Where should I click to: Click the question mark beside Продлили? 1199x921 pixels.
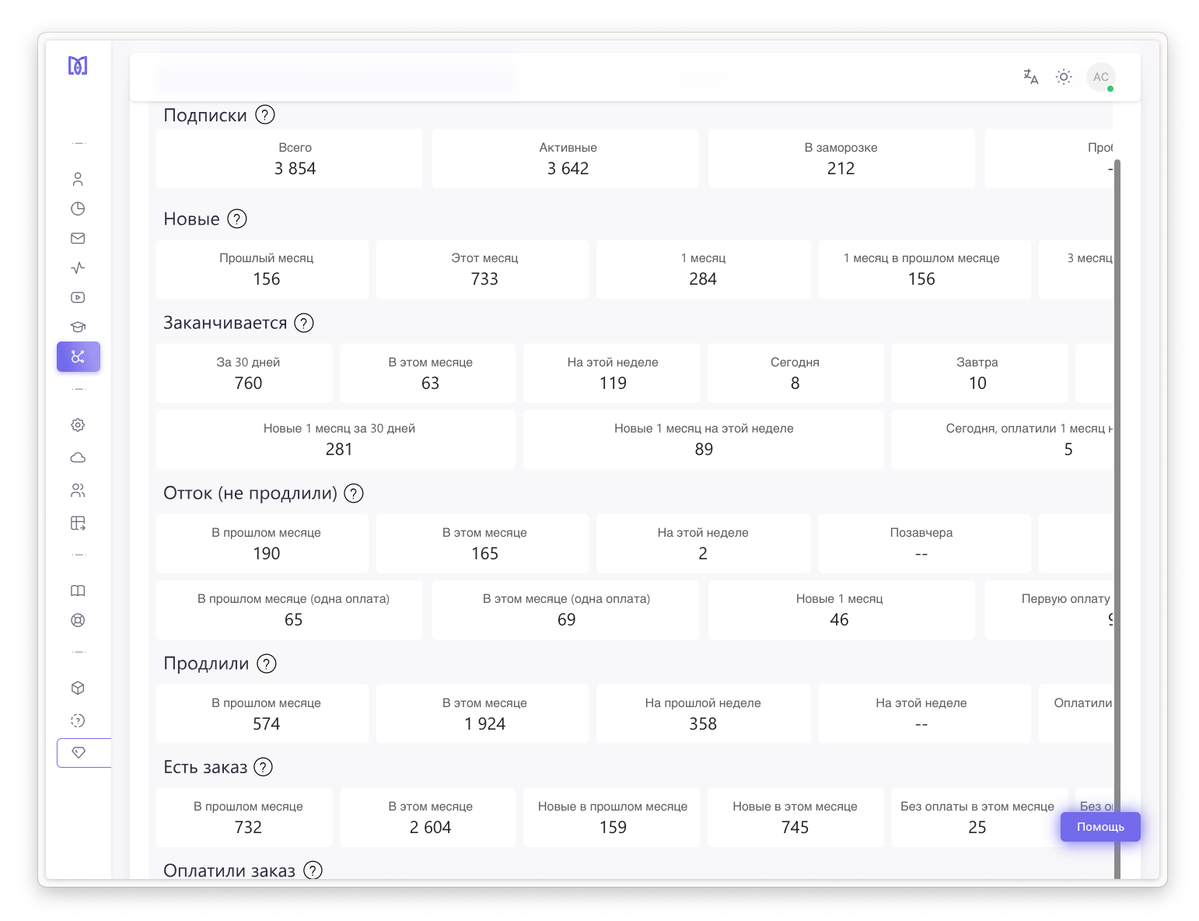coord(266,664)
